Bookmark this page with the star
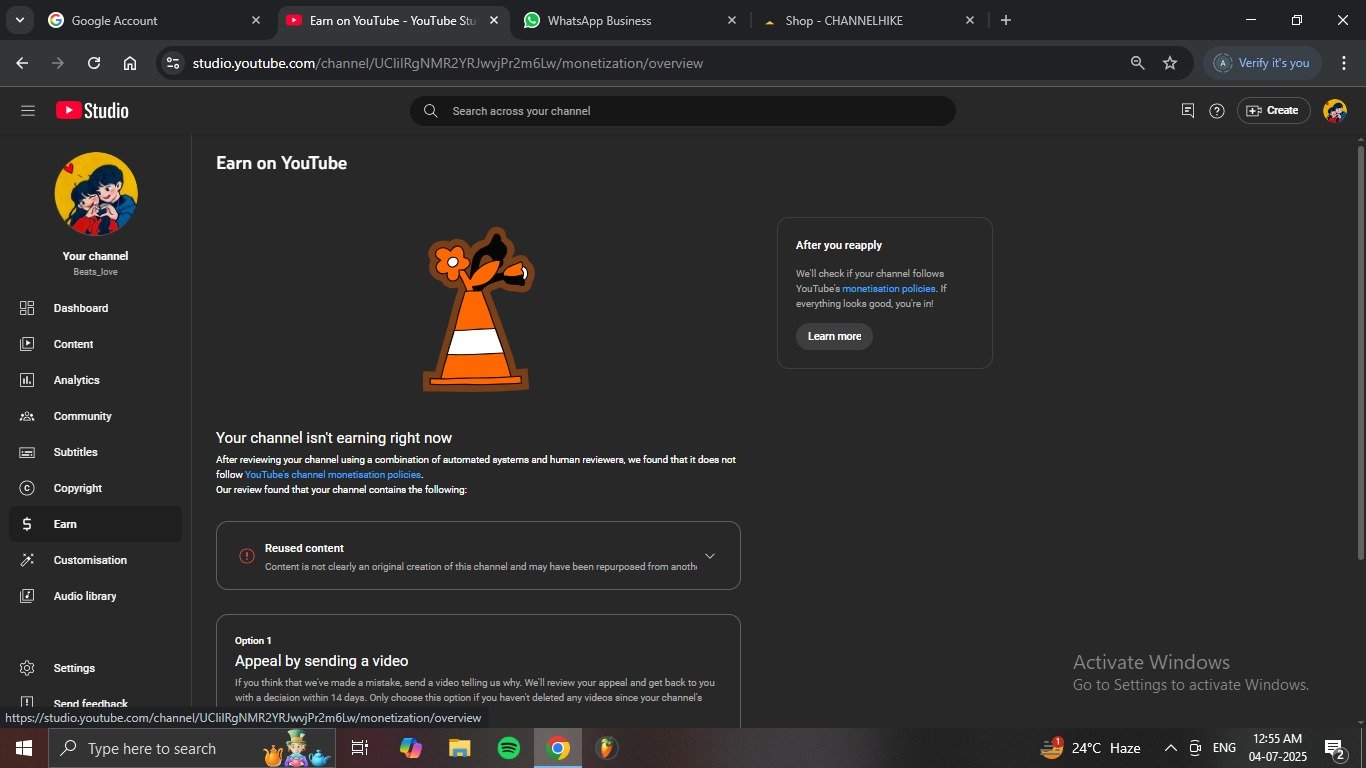 1170,63
